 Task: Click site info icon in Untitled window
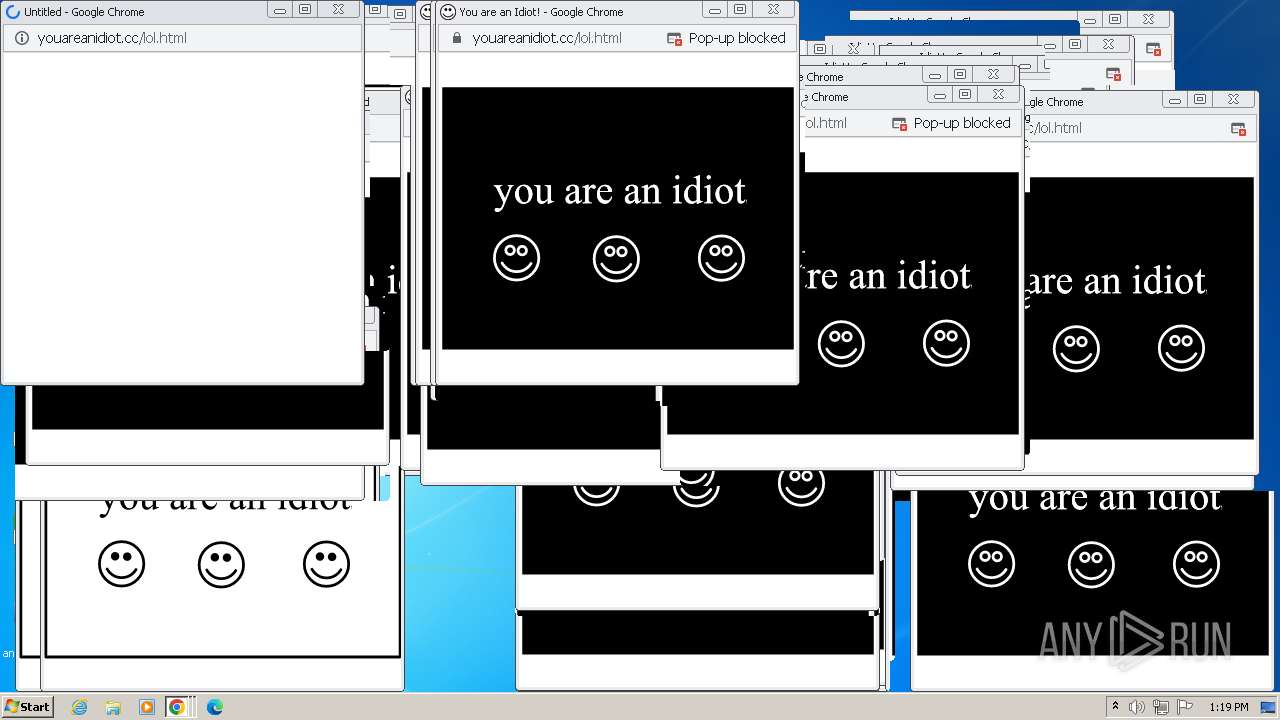22,38
